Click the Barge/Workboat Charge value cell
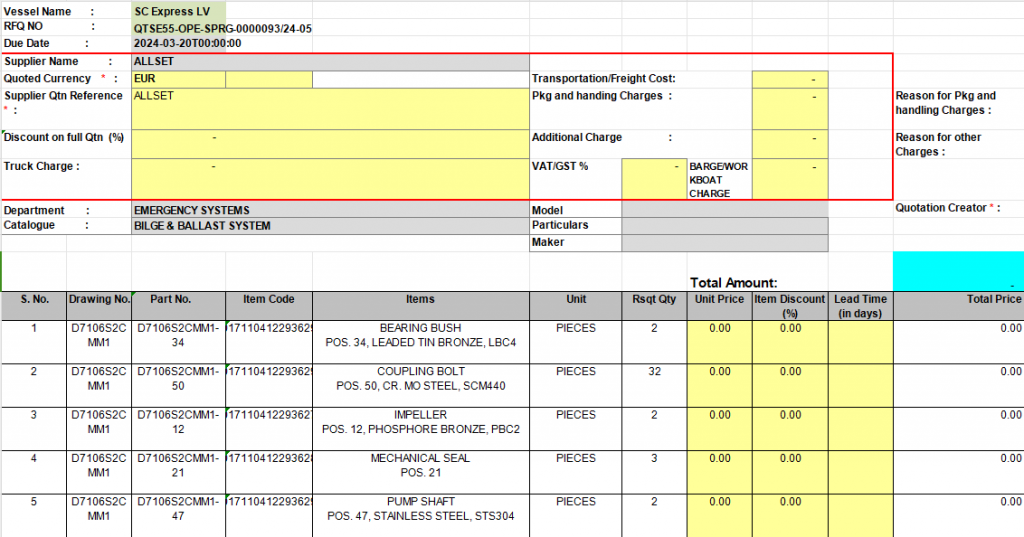 (x=789, y=179)
